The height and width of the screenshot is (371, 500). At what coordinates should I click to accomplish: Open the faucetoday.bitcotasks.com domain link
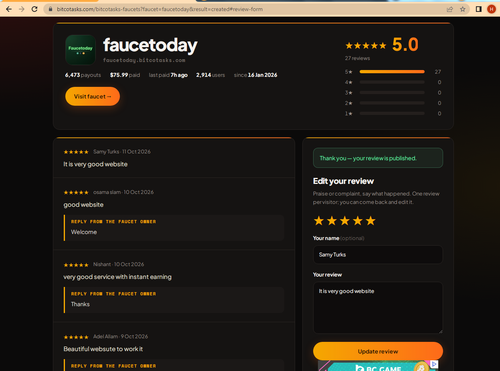144,60
